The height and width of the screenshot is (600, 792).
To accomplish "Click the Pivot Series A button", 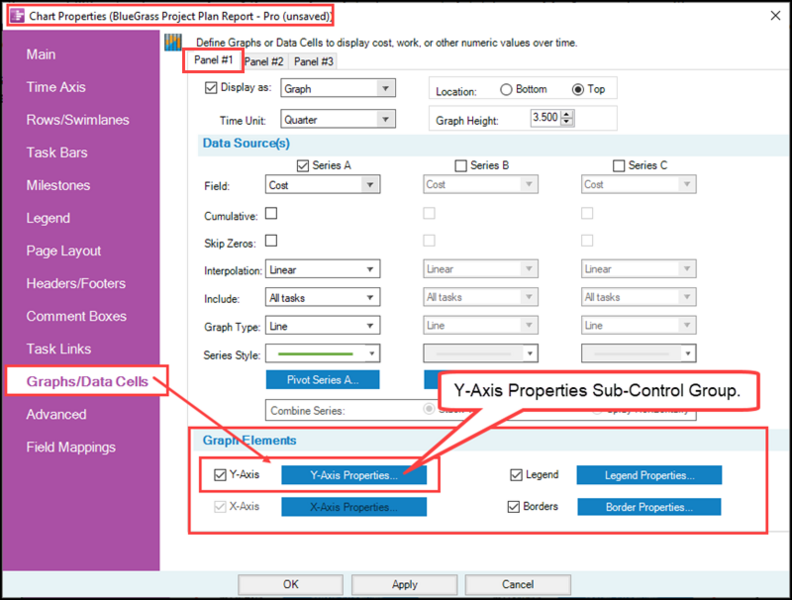I will click(323, 380).
